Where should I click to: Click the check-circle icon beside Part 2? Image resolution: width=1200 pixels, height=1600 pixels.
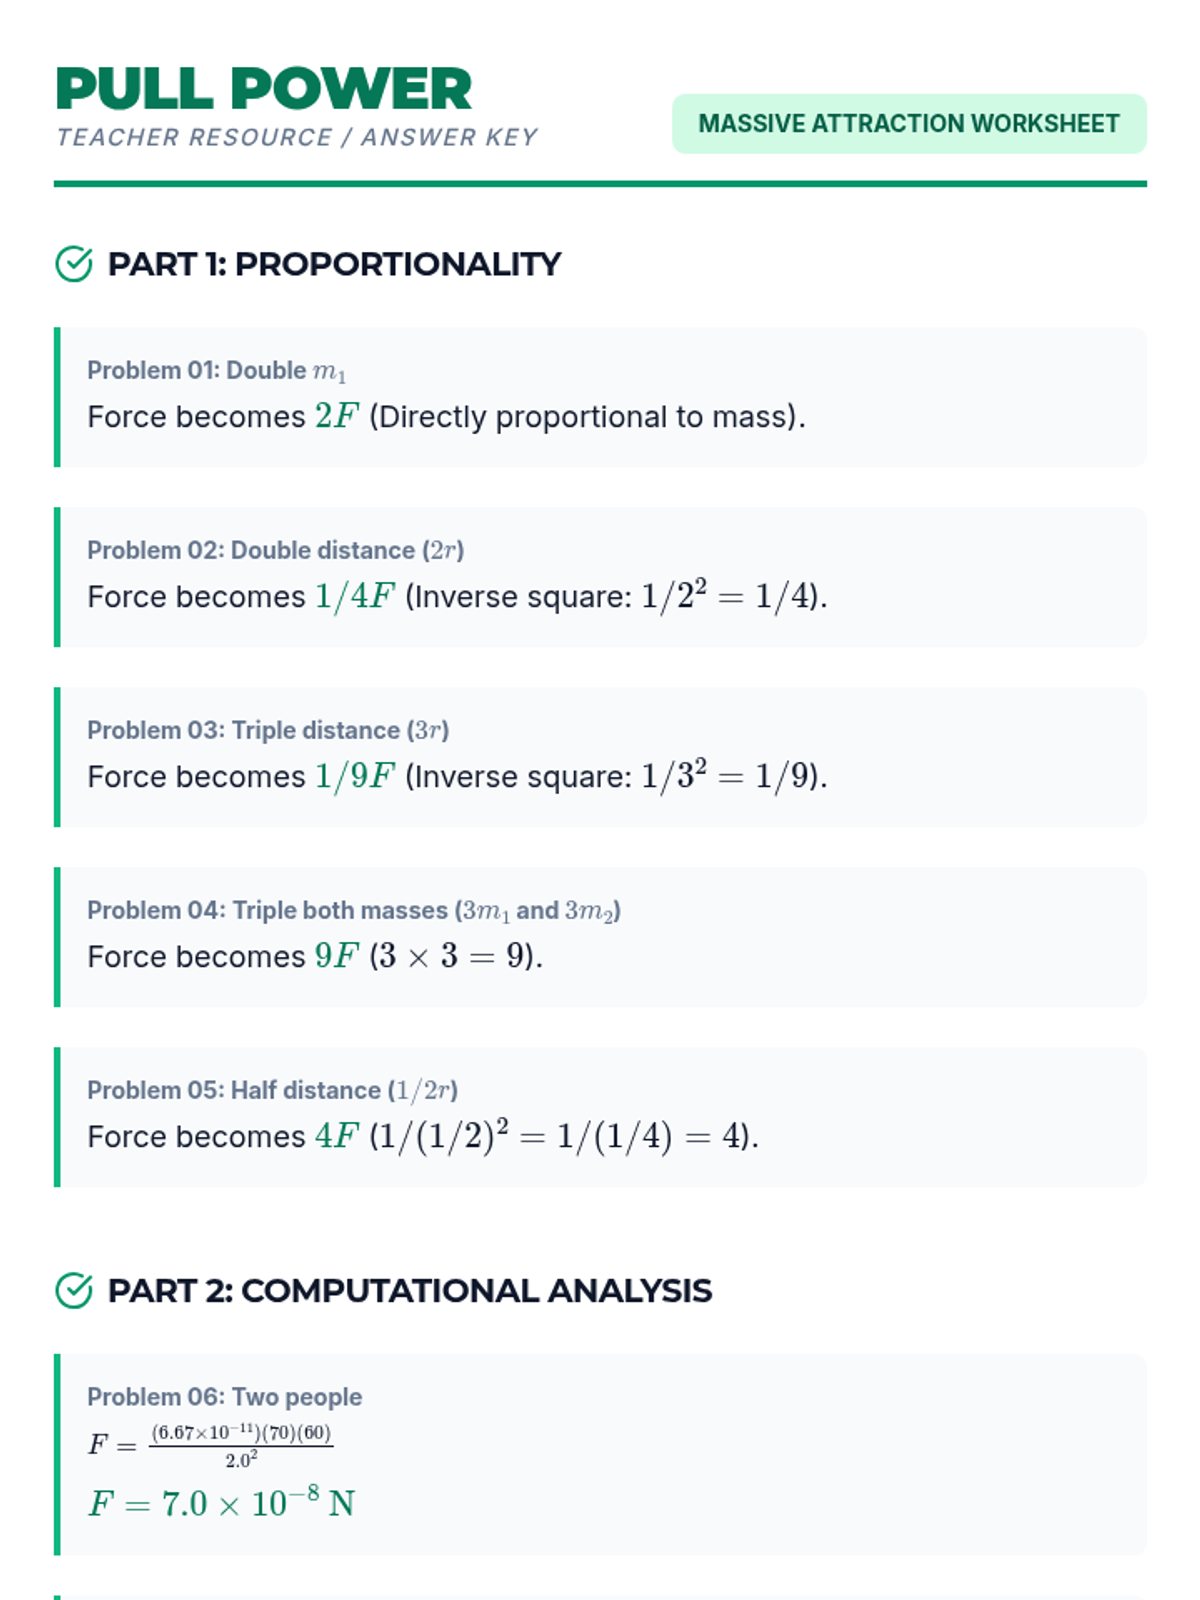pyautogui.click(x=74, y=1291)
